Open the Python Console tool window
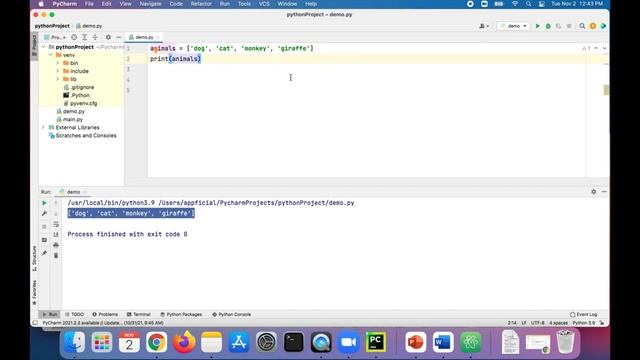 point(231,315)
